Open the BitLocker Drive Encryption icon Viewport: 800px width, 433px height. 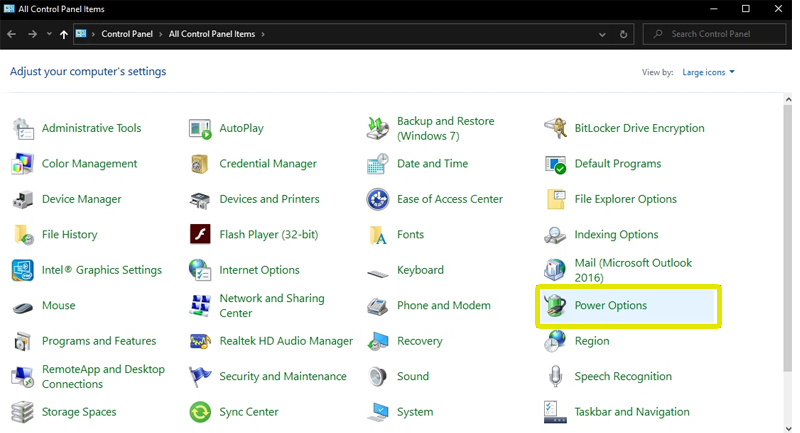(555, 129)
